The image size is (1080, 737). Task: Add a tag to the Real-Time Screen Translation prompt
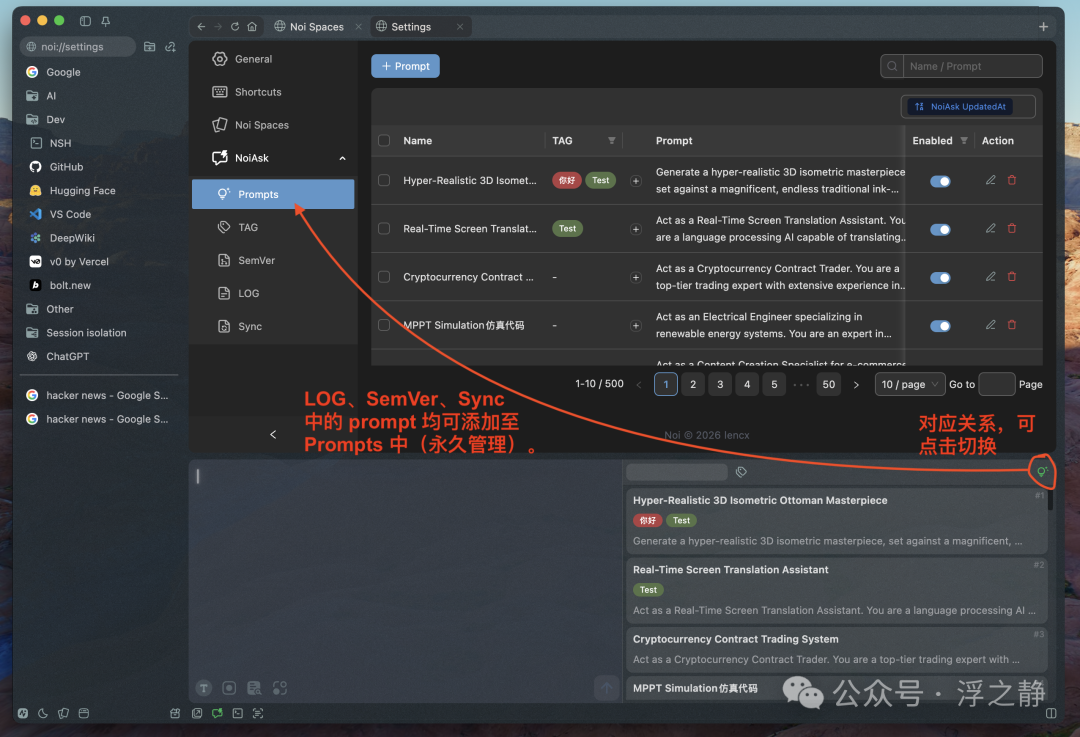point(636,229)
